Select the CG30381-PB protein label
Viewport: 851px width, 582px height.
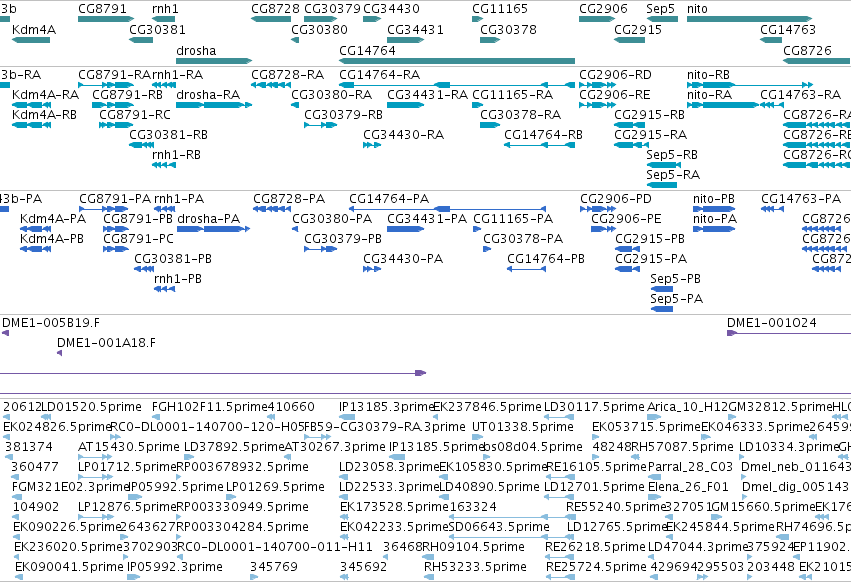tap(173, 259)
